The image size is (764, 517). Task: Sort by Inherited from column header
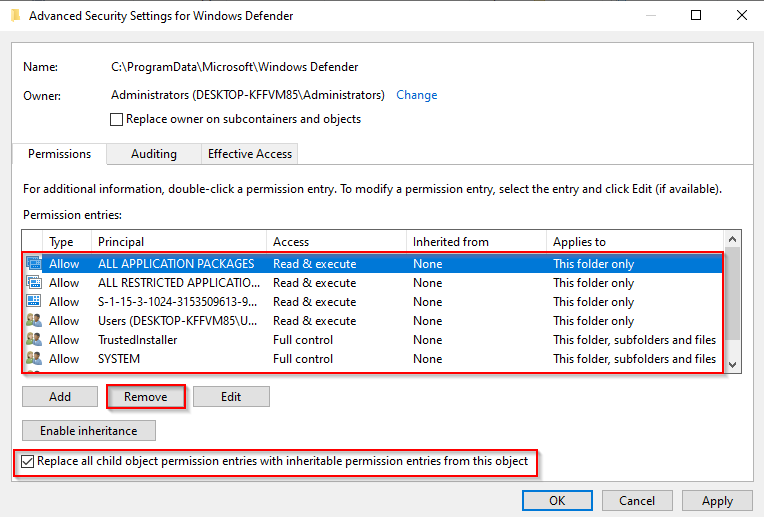[477, 242]
